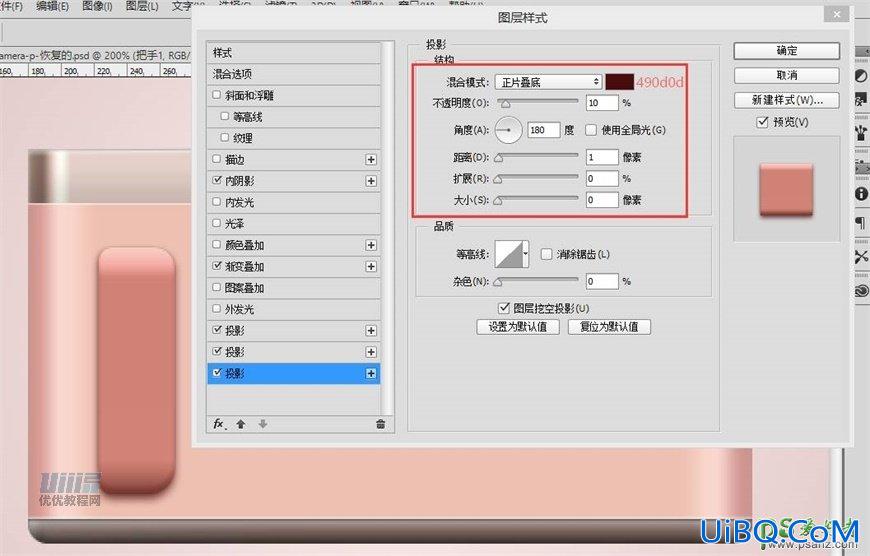Select the 样式 entry in styles list

click(293, 53)
